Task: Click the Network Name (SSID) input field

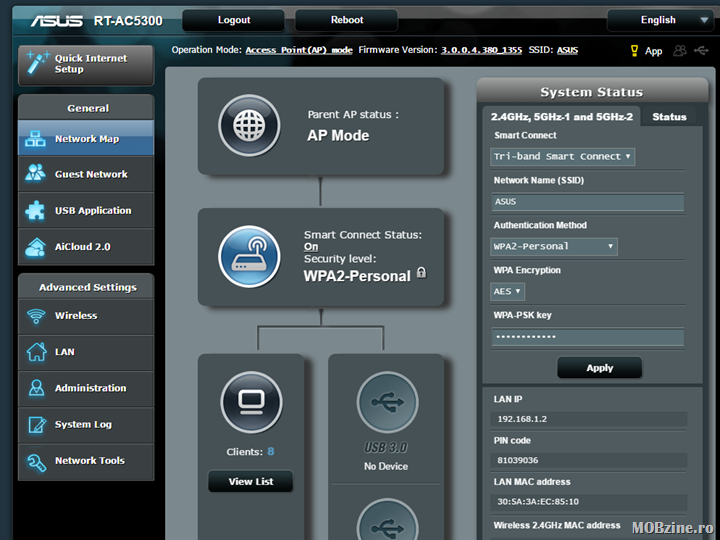Action: [x=587, y=202]
